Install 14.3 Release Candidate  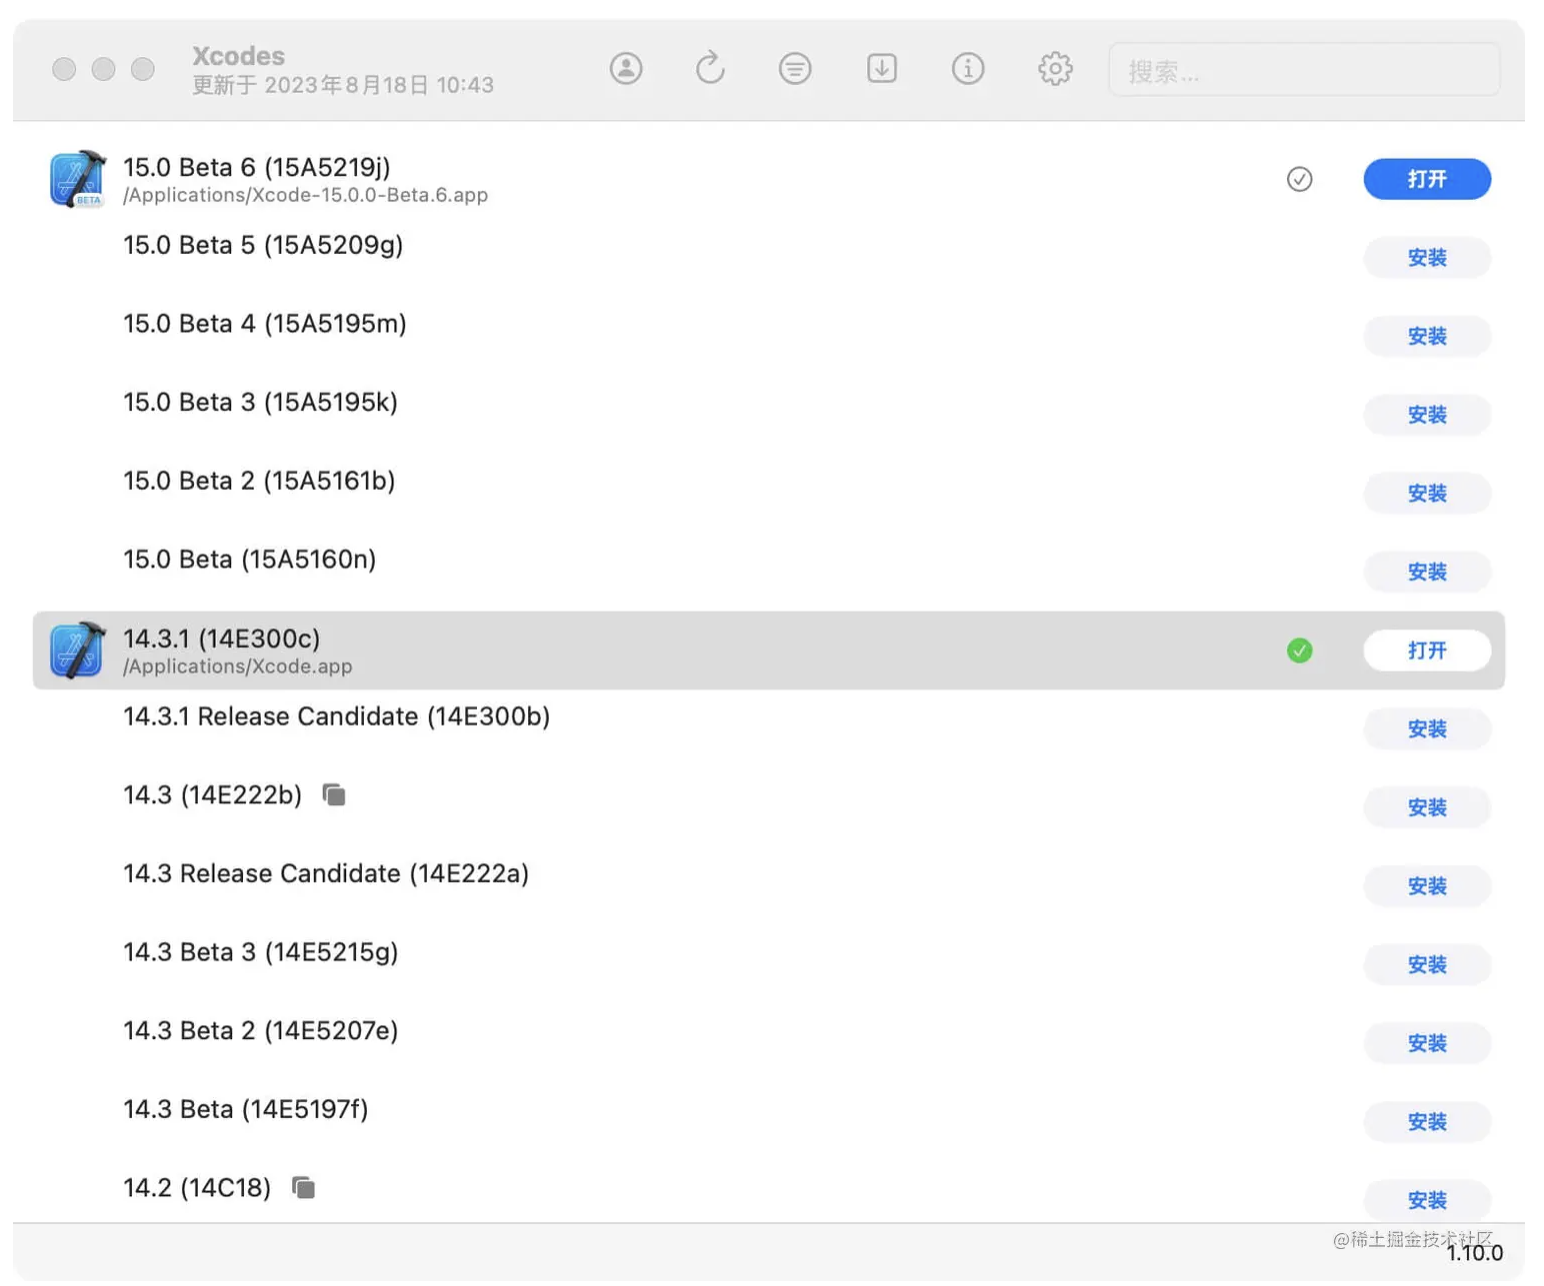[1427, 886]
